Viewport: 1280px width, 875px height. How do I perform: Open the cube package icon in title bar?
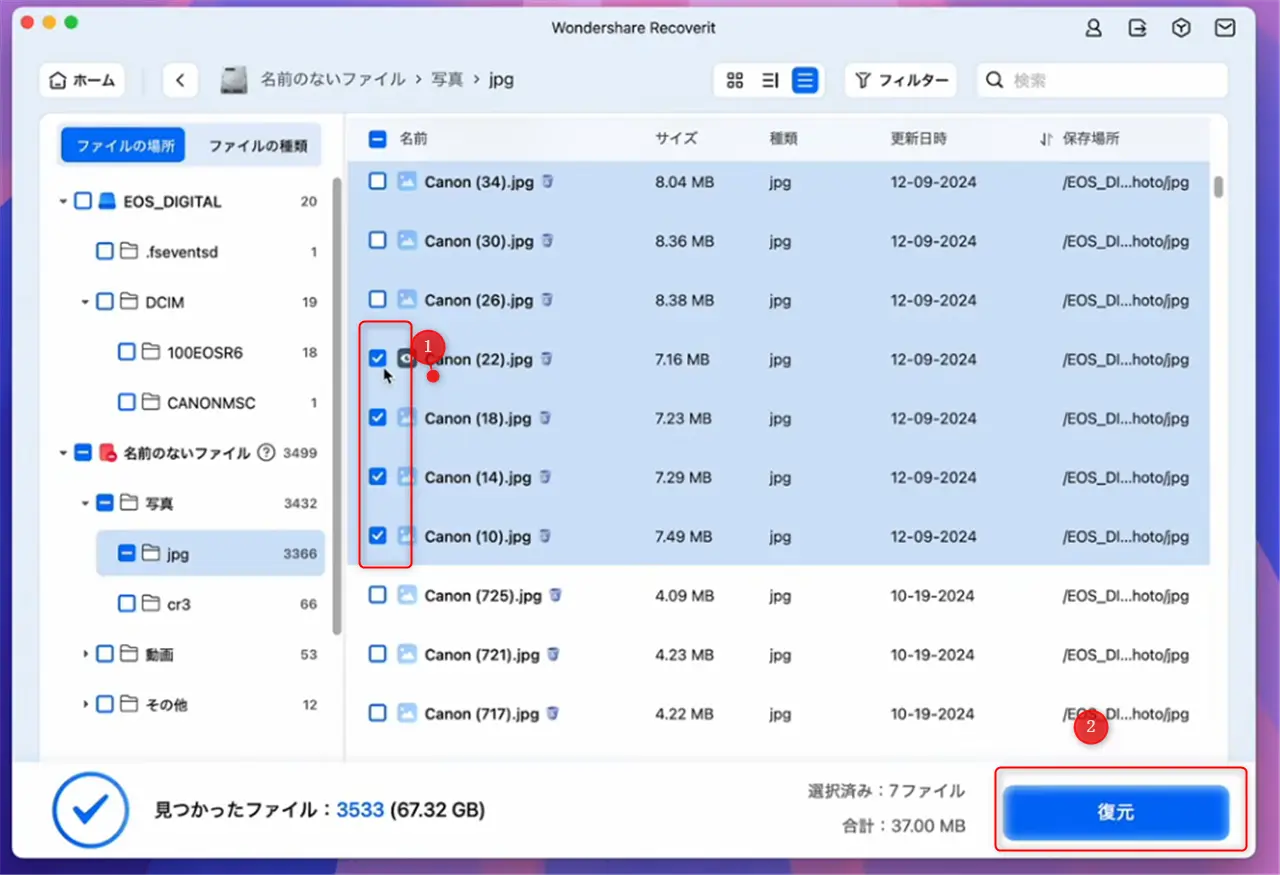[1181, 28]
